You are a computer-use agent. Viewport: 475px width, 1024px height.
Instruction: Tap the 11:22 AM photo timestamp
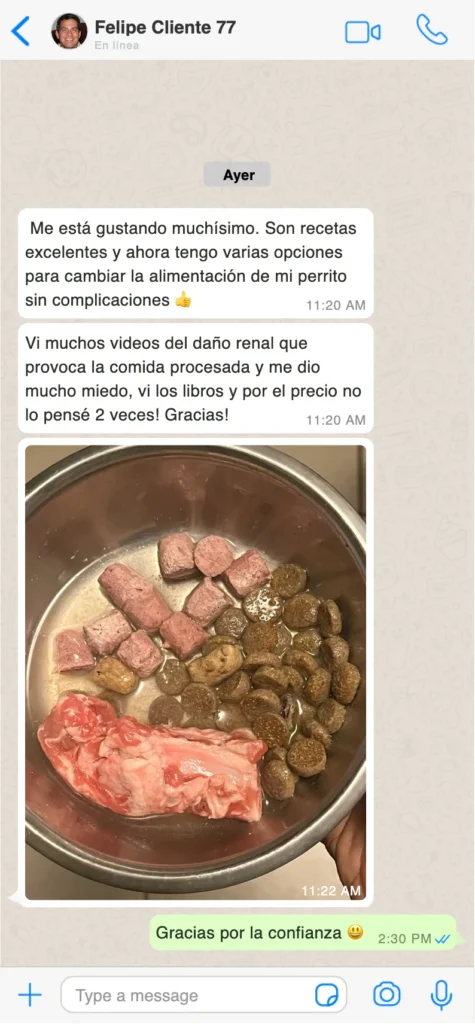point(331,890)
